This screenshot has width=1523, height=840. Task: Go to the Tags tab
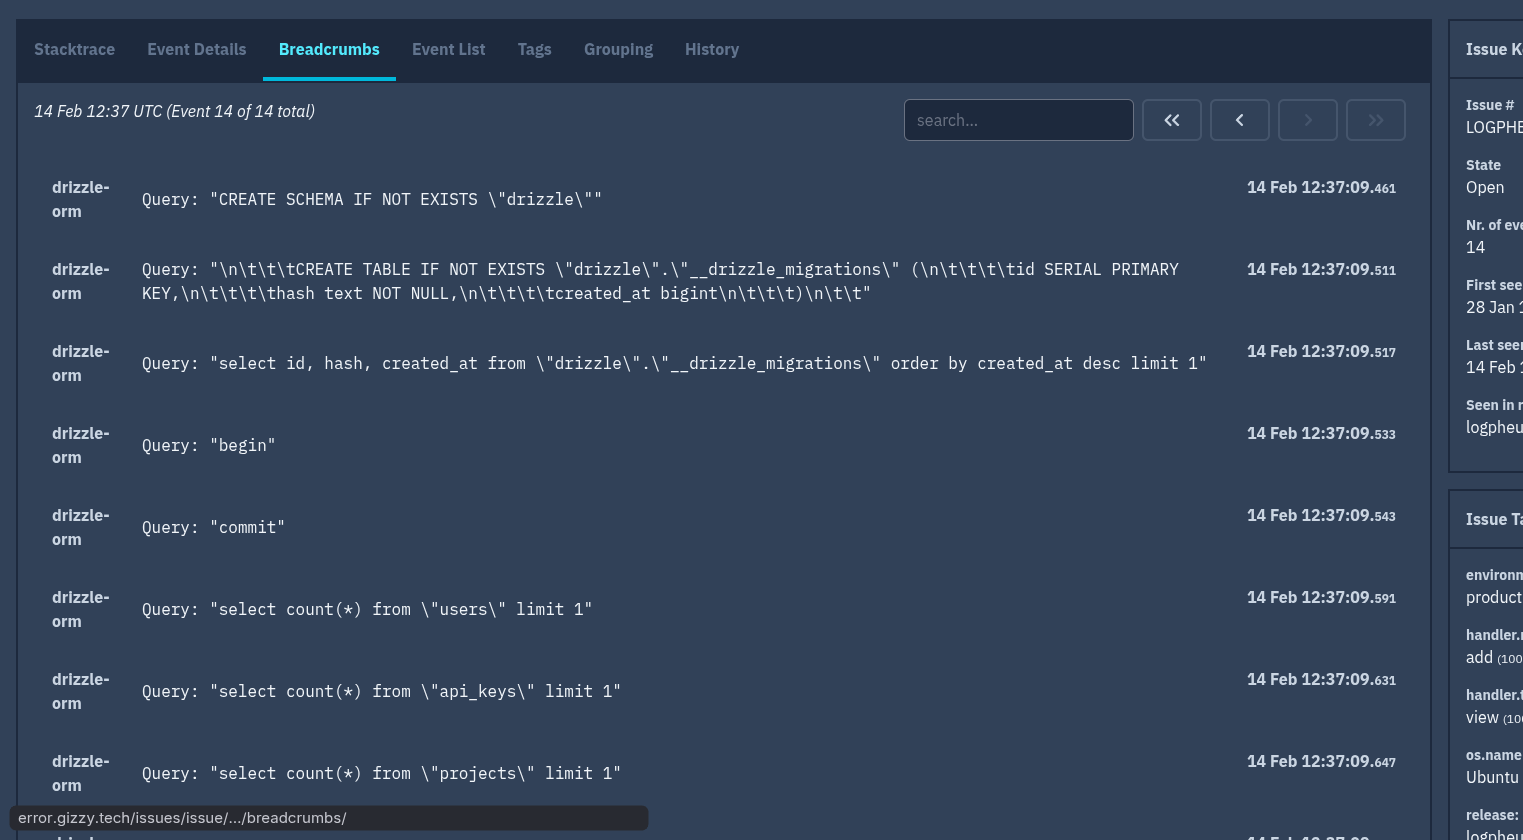tap(534, 50)
